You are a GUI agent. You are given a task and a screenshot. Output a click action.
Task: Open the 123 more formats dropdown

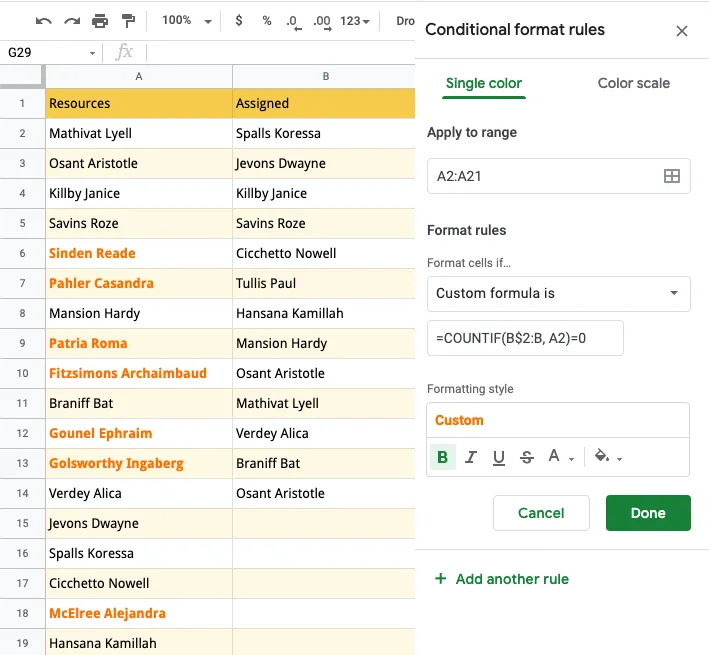(355, 21)
